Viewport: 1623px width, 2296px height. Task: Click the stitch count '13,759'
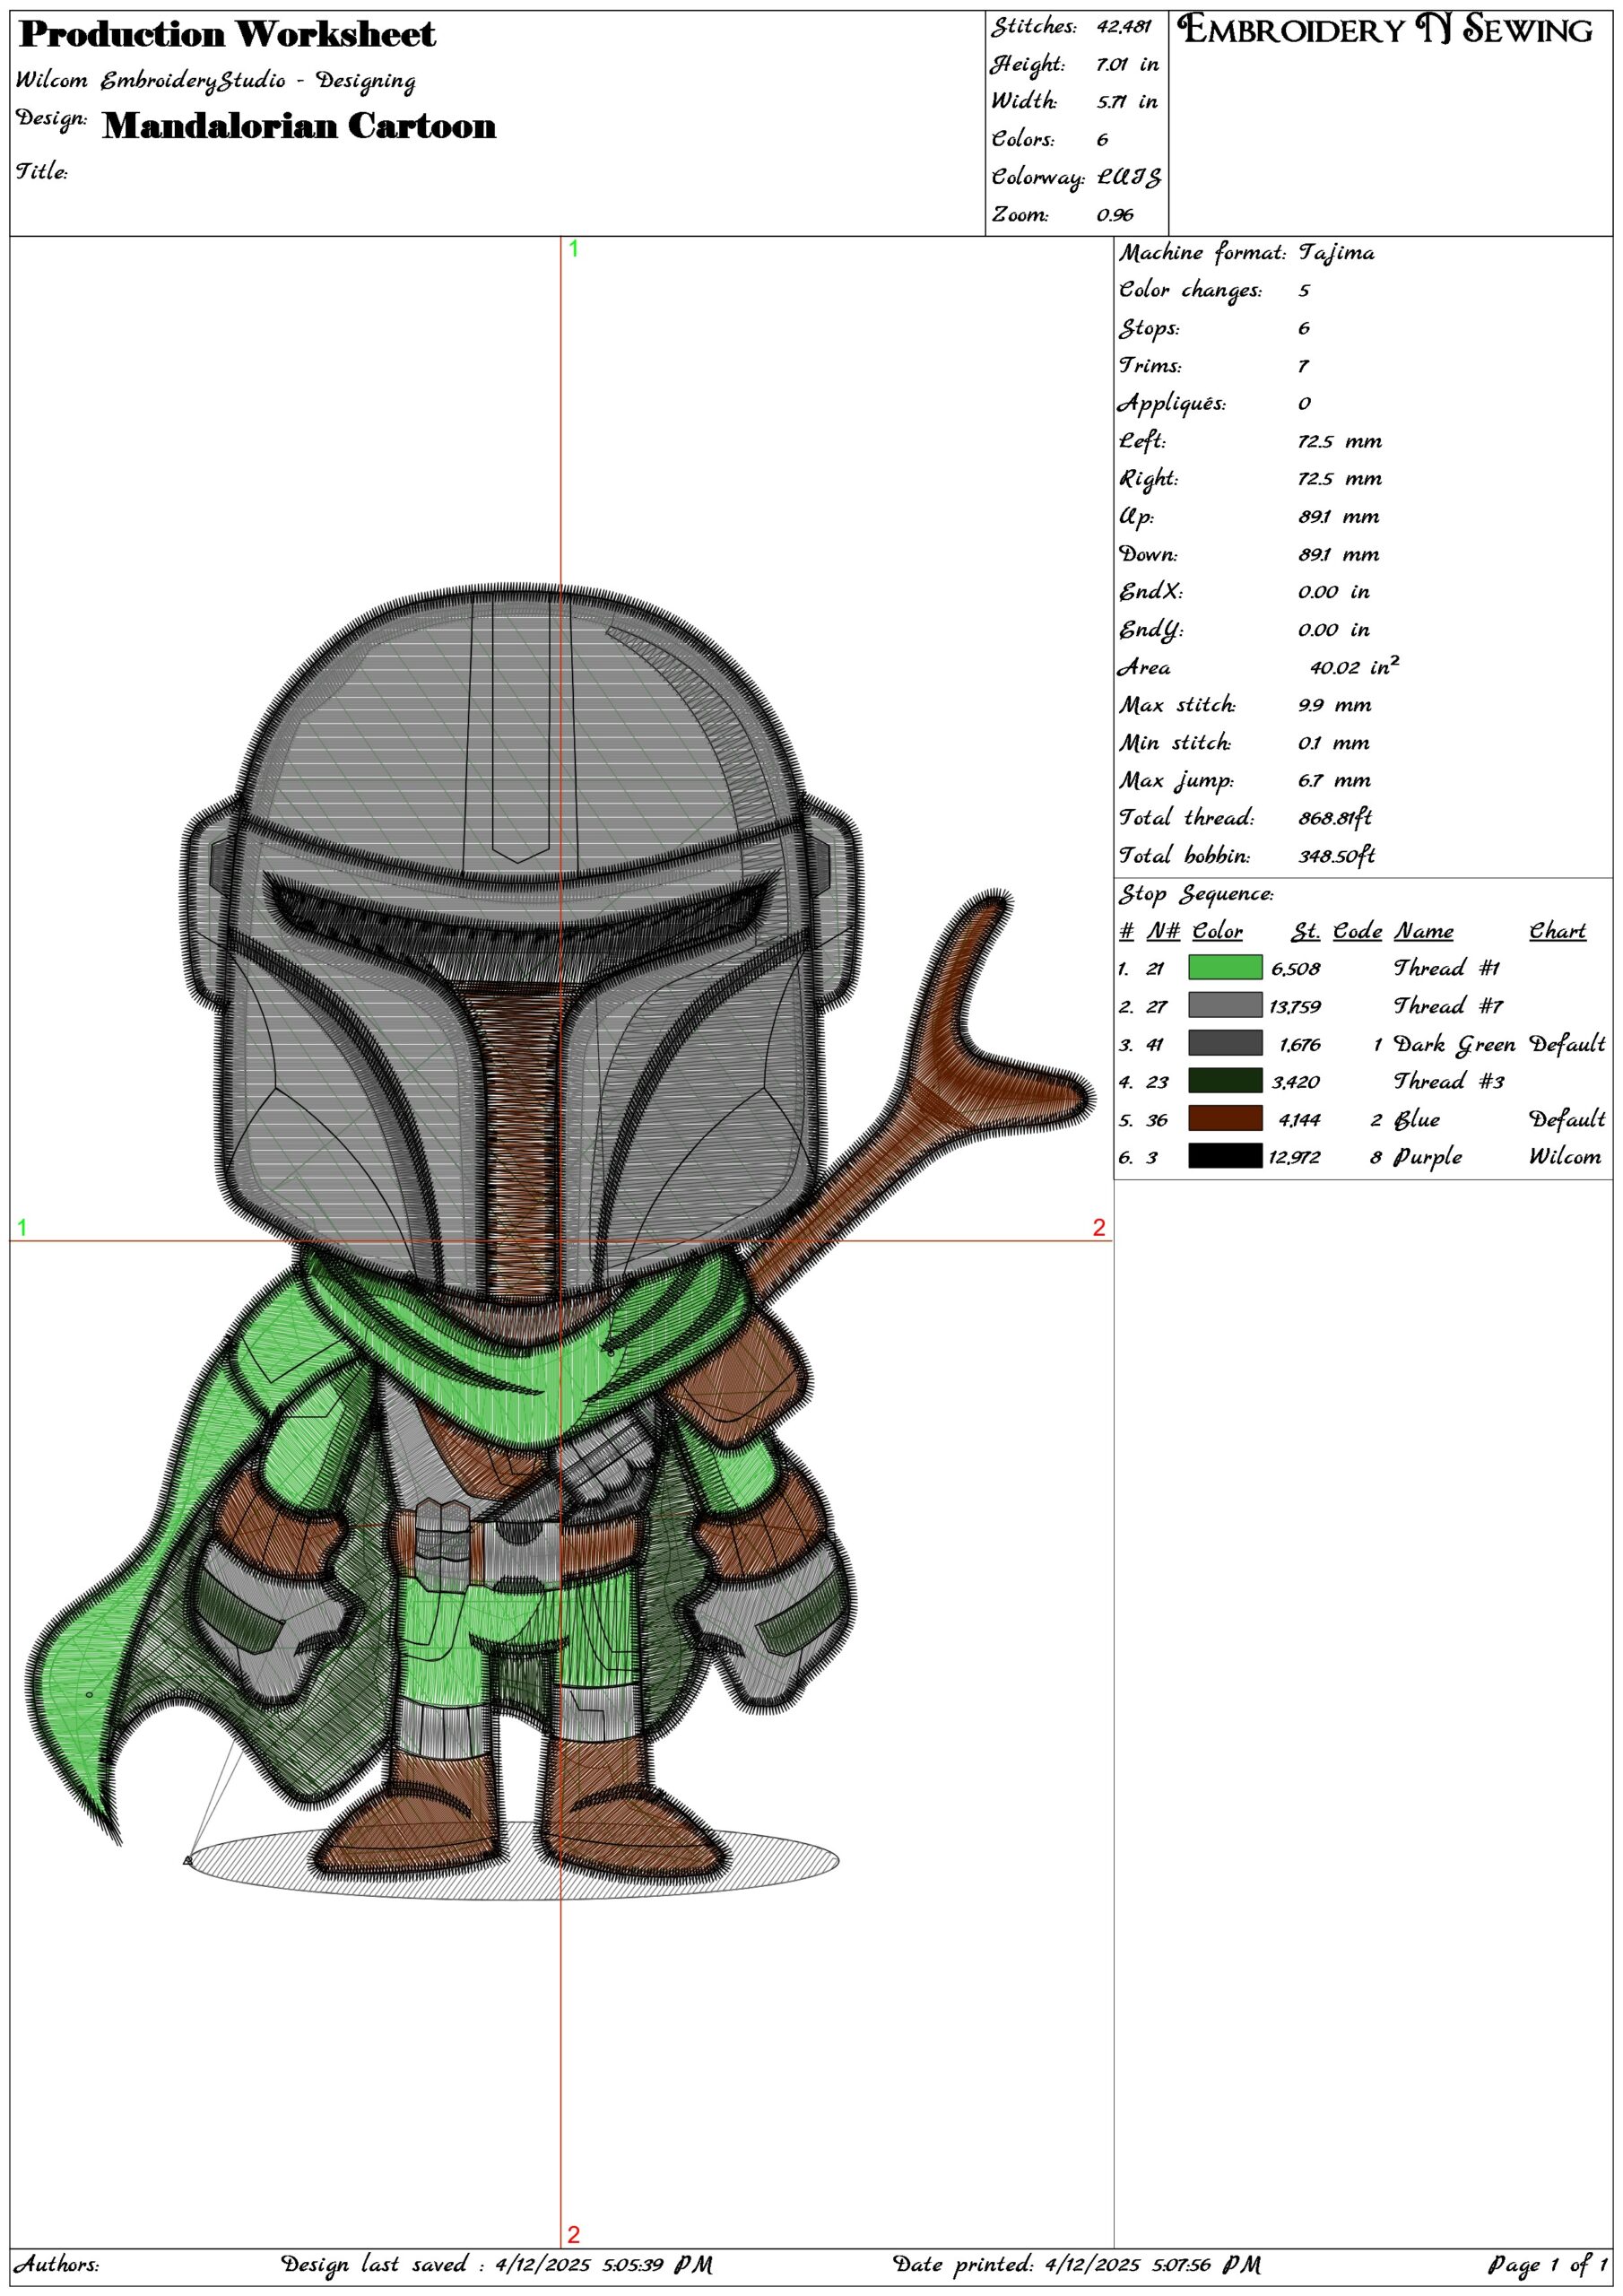coord(1294,1006)
